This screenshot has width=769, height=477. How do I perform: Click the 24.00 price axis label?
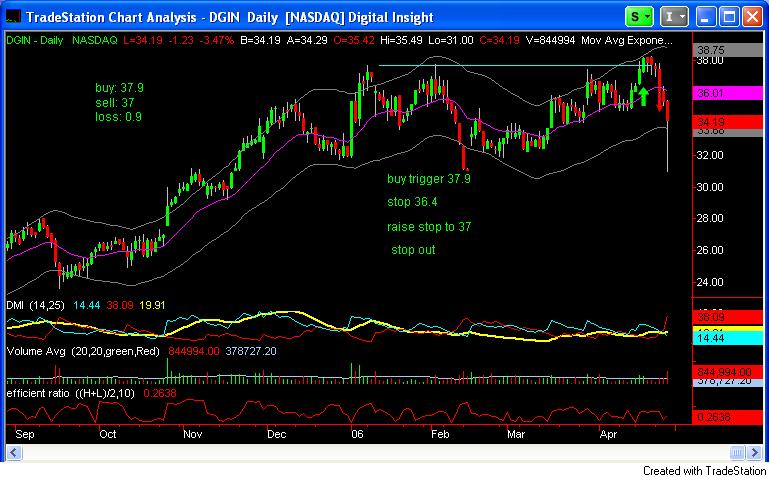point(711,282)
